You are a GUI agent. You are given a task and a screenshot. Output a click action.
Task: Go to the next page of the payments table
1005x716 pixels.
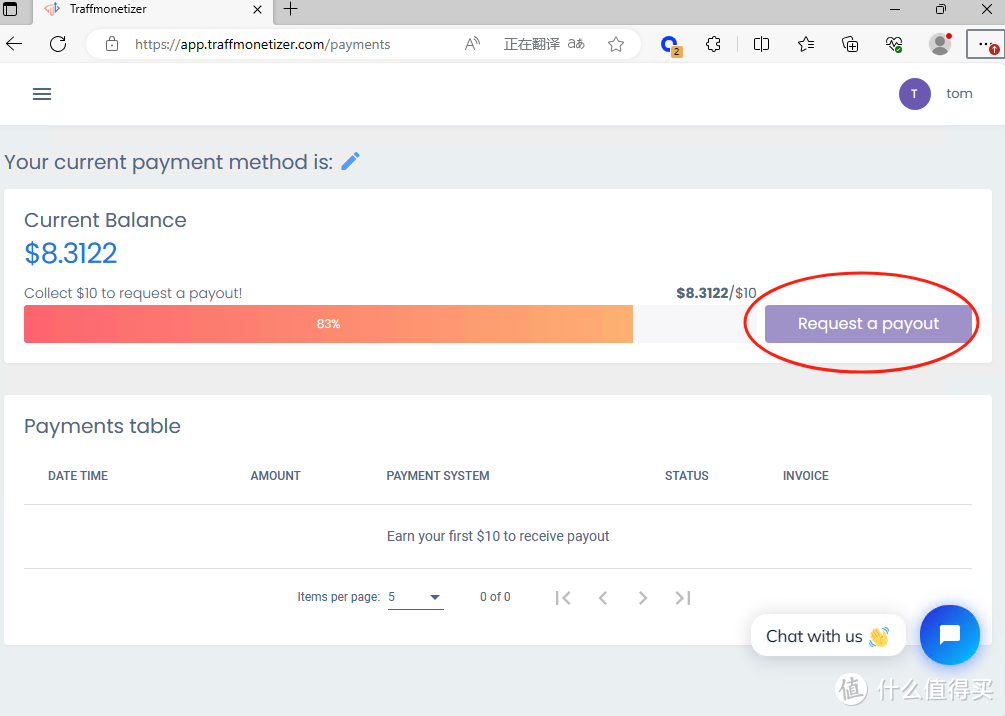coord(643,597)
